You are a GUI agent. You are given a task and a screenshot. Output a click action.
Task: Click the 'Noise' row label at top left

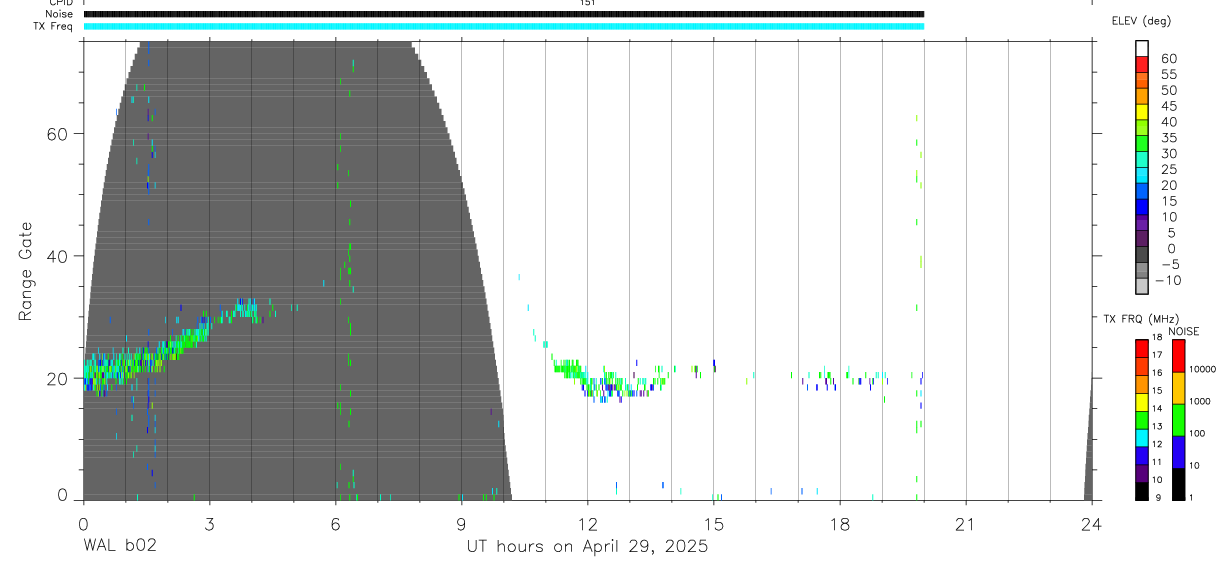pos(60,14)
